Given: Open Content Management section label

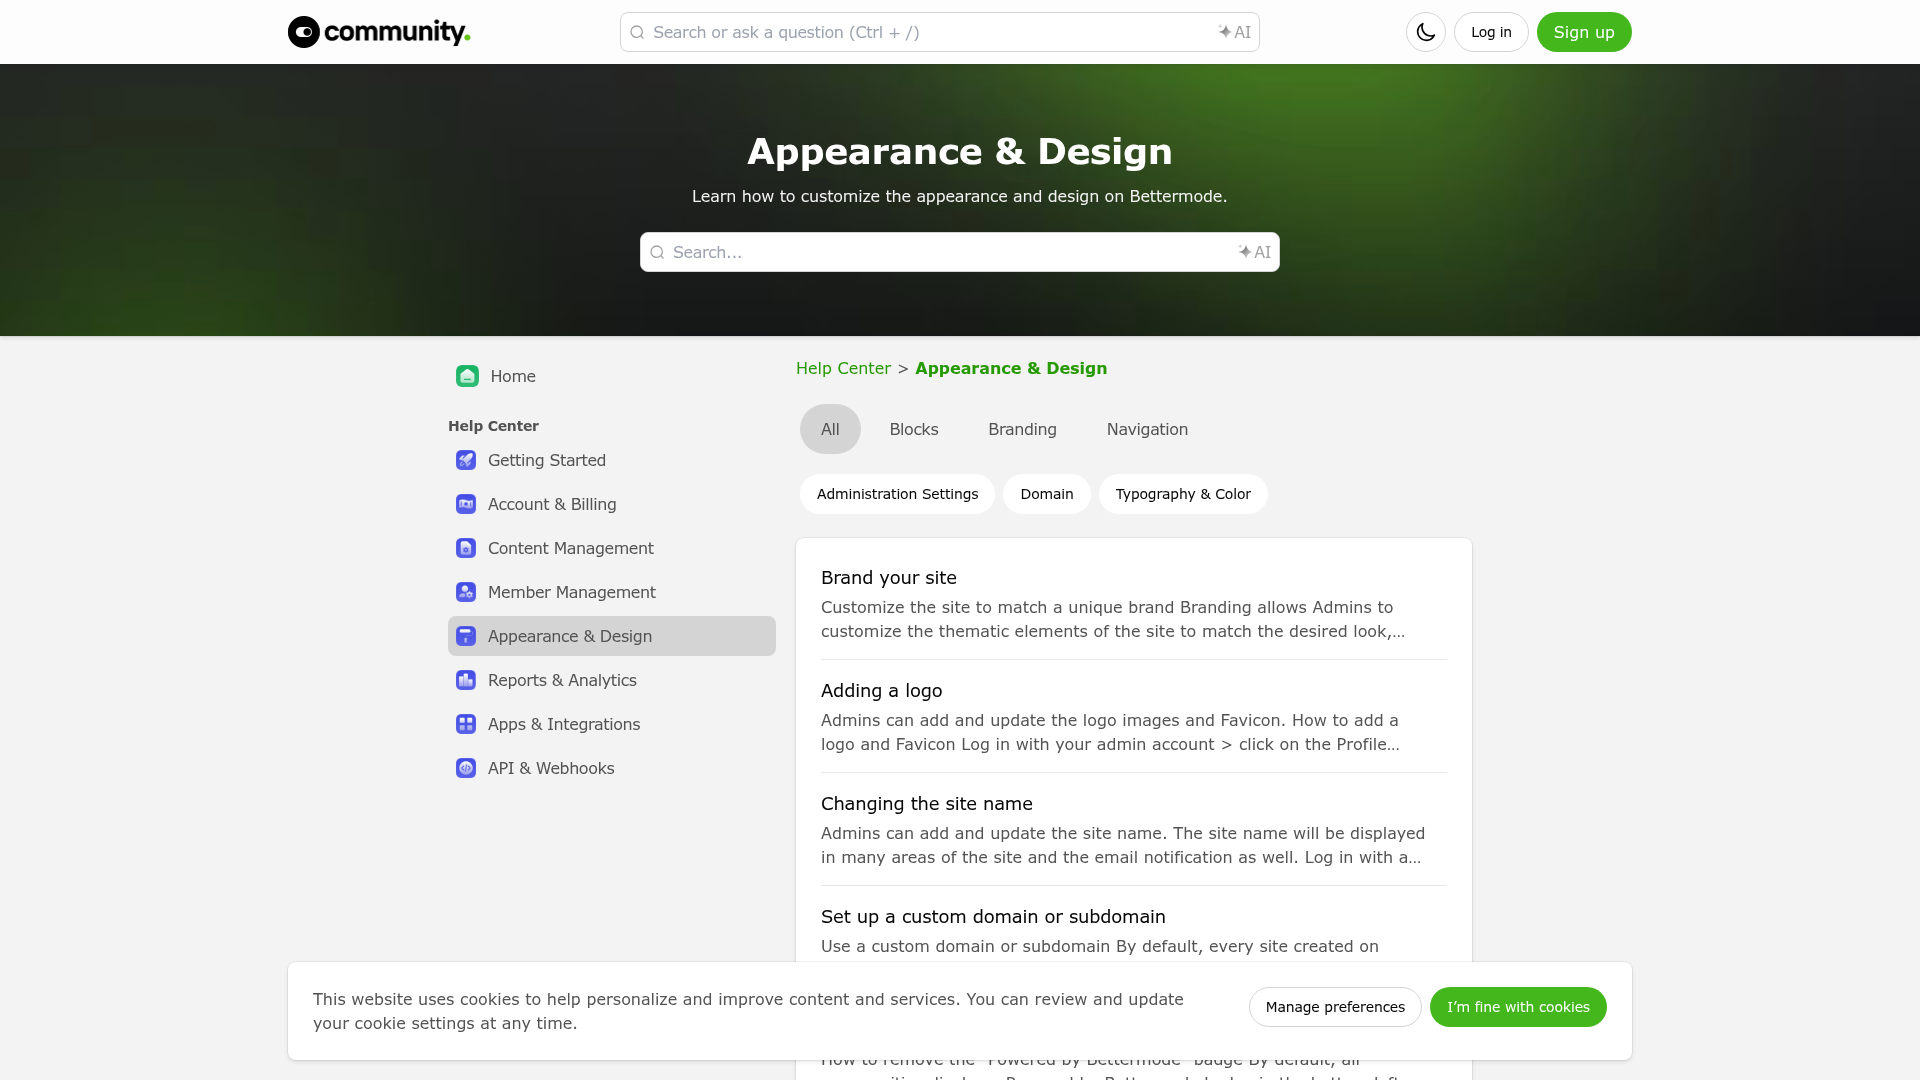Looking at the screenshot, I should [x=570, y=548].
